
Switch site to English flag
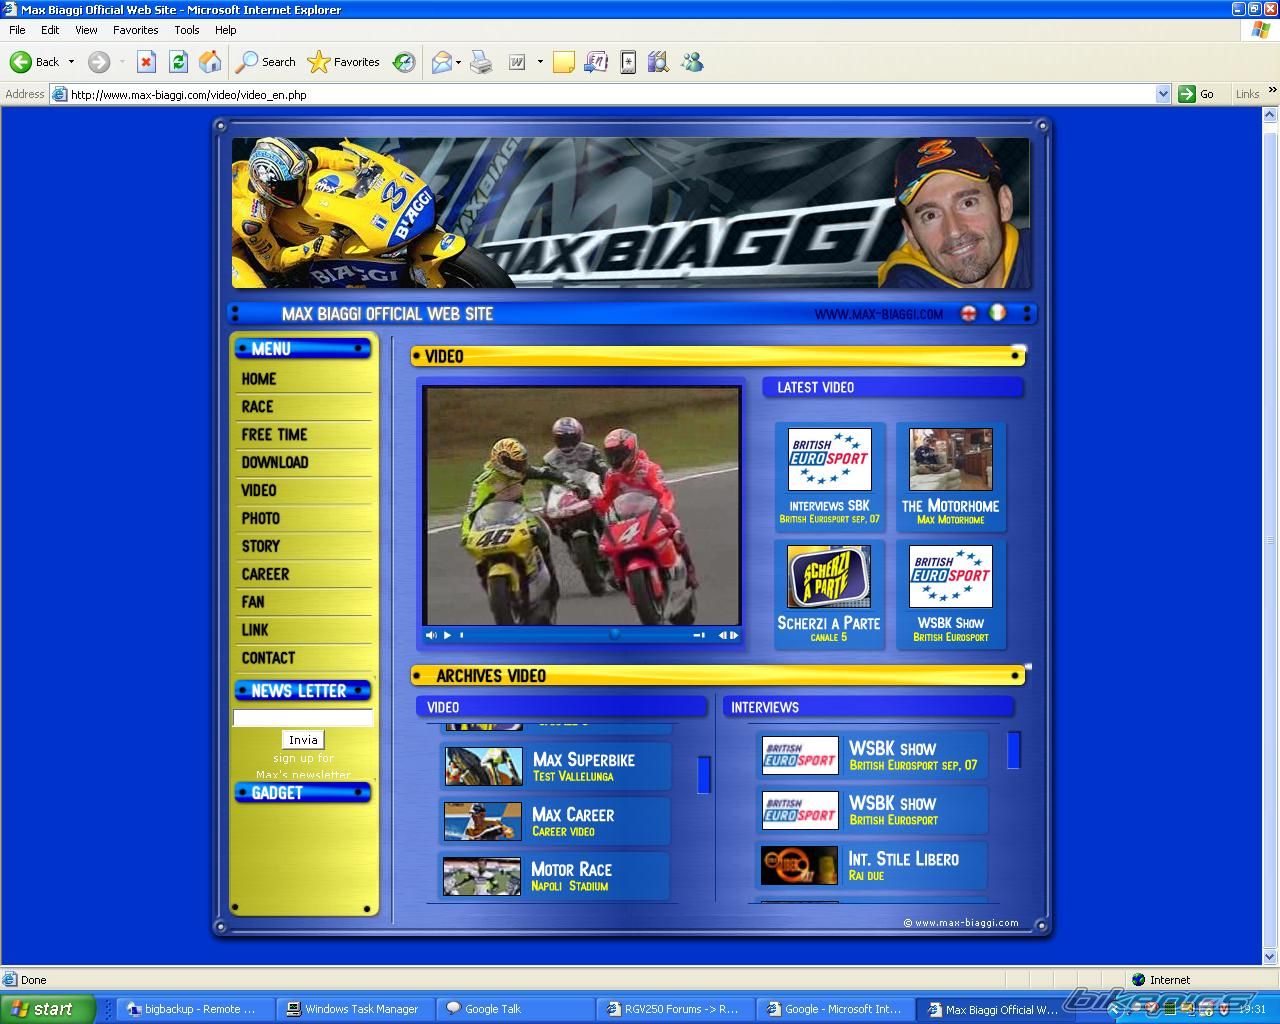click(968, 313)
